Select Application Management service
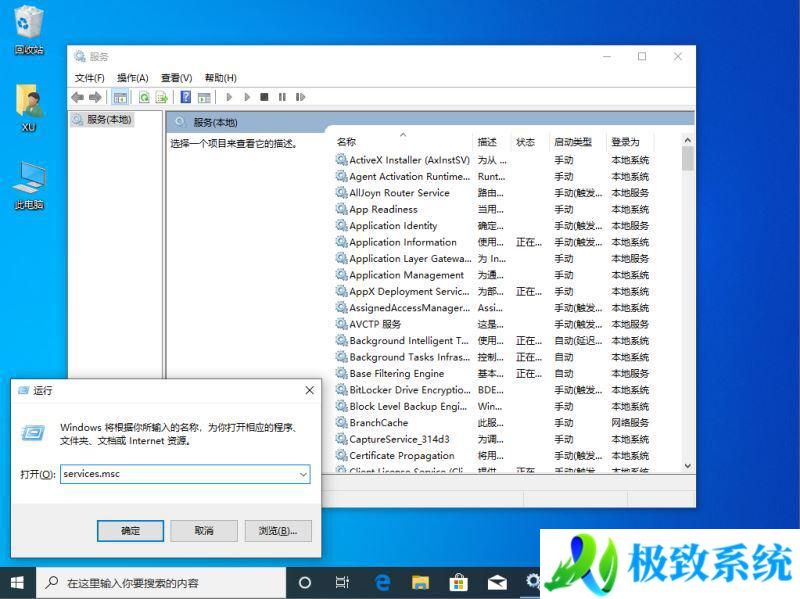This screenshot has width=800, height=599. click(x=492, y=275)
